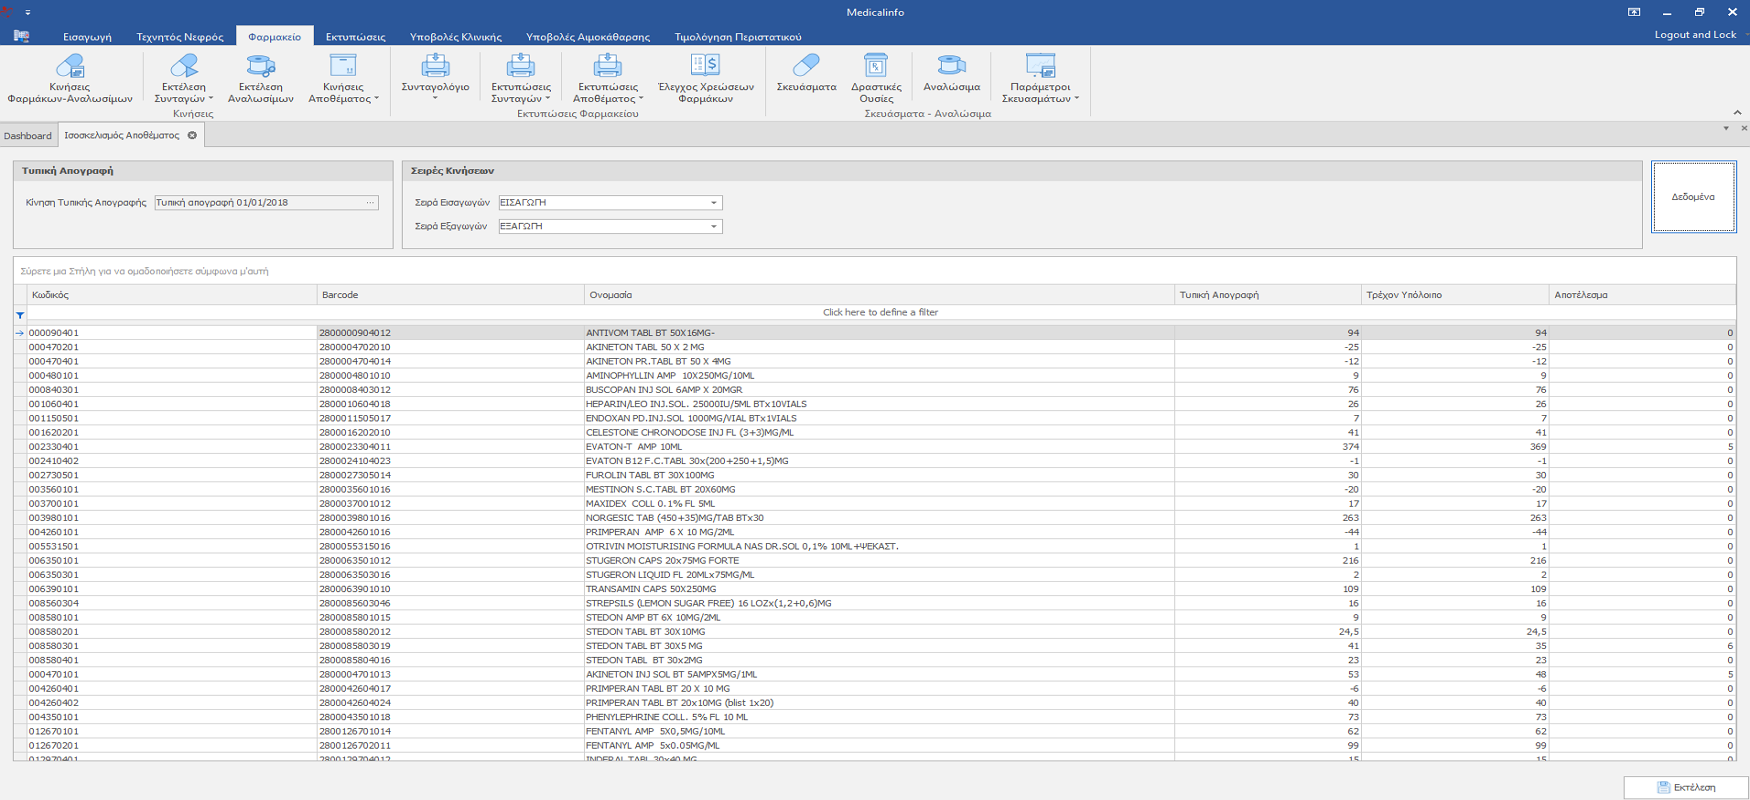Click the Εκτέλεση Συνταγών icon
Screen dimensions: 1750x800
click(x=184, y=68)
